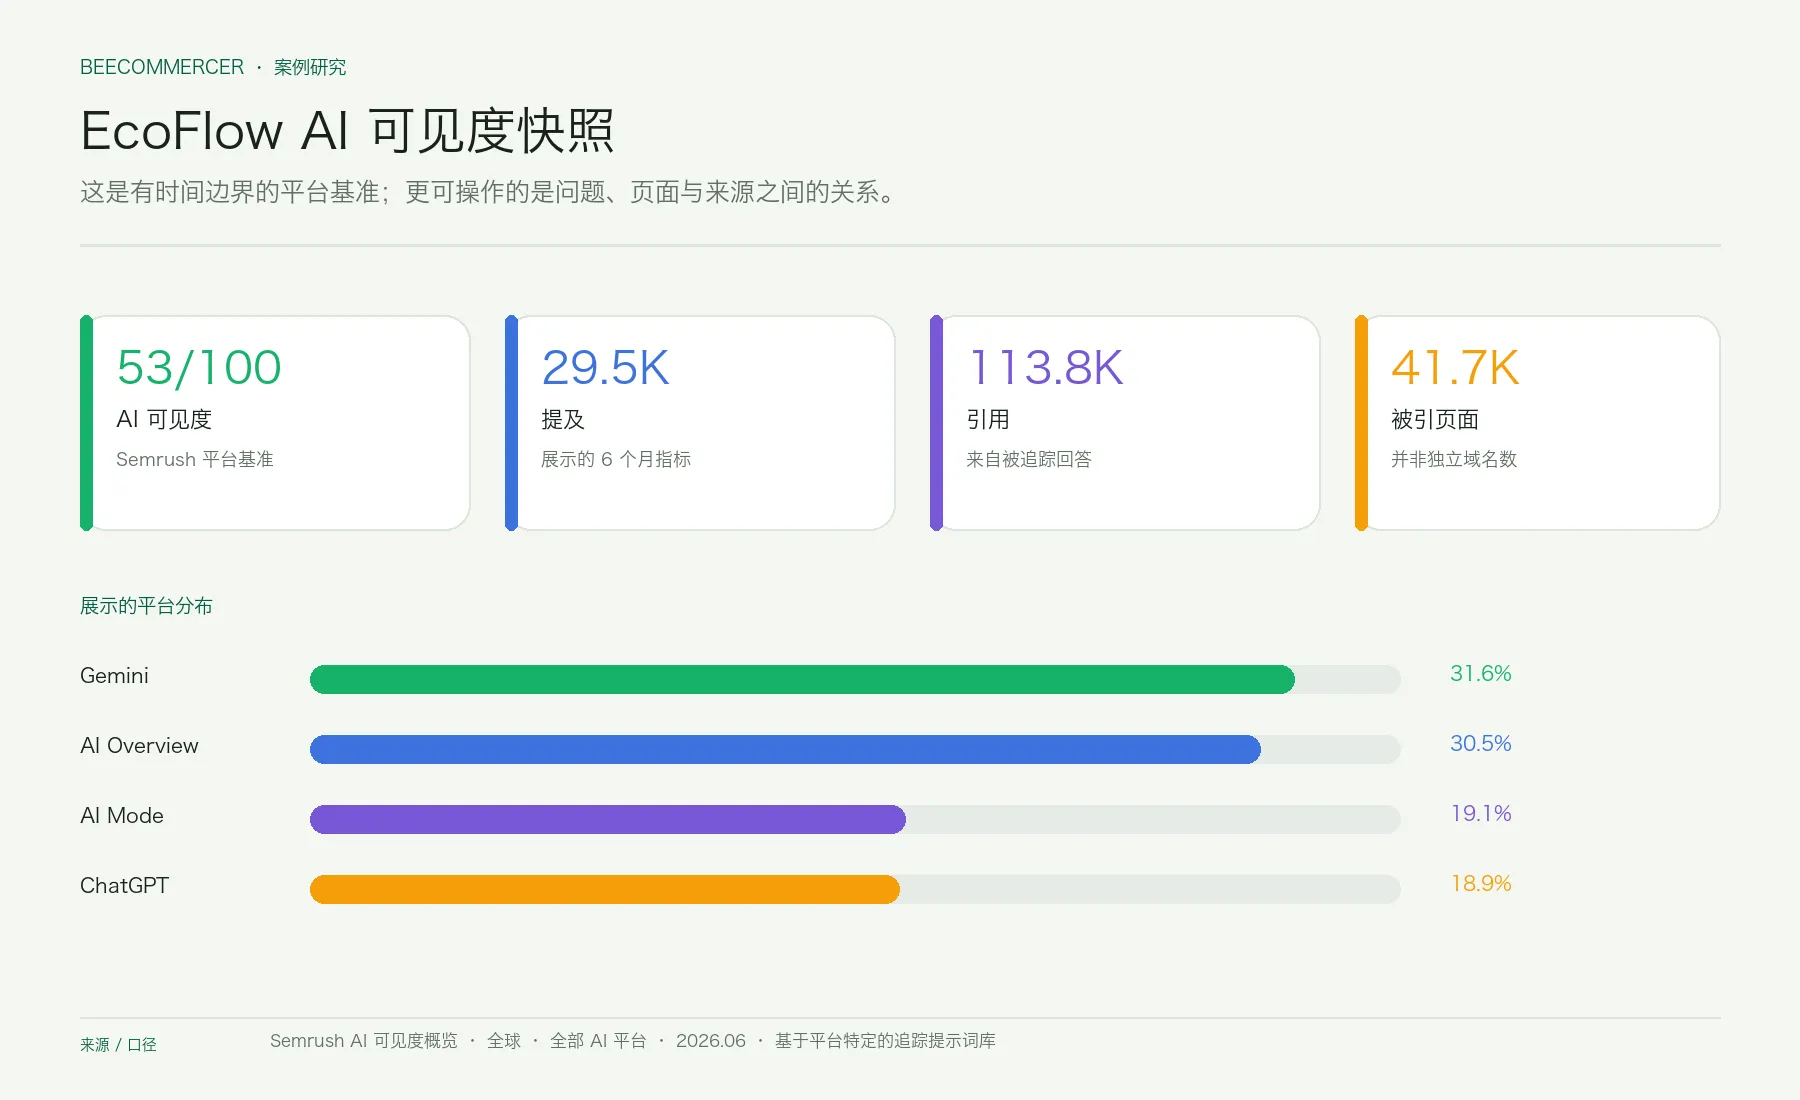Click the 31.6% Gemini percentage
The height and width of the screenshot is (1100, 1800).
pos(1481,674)
